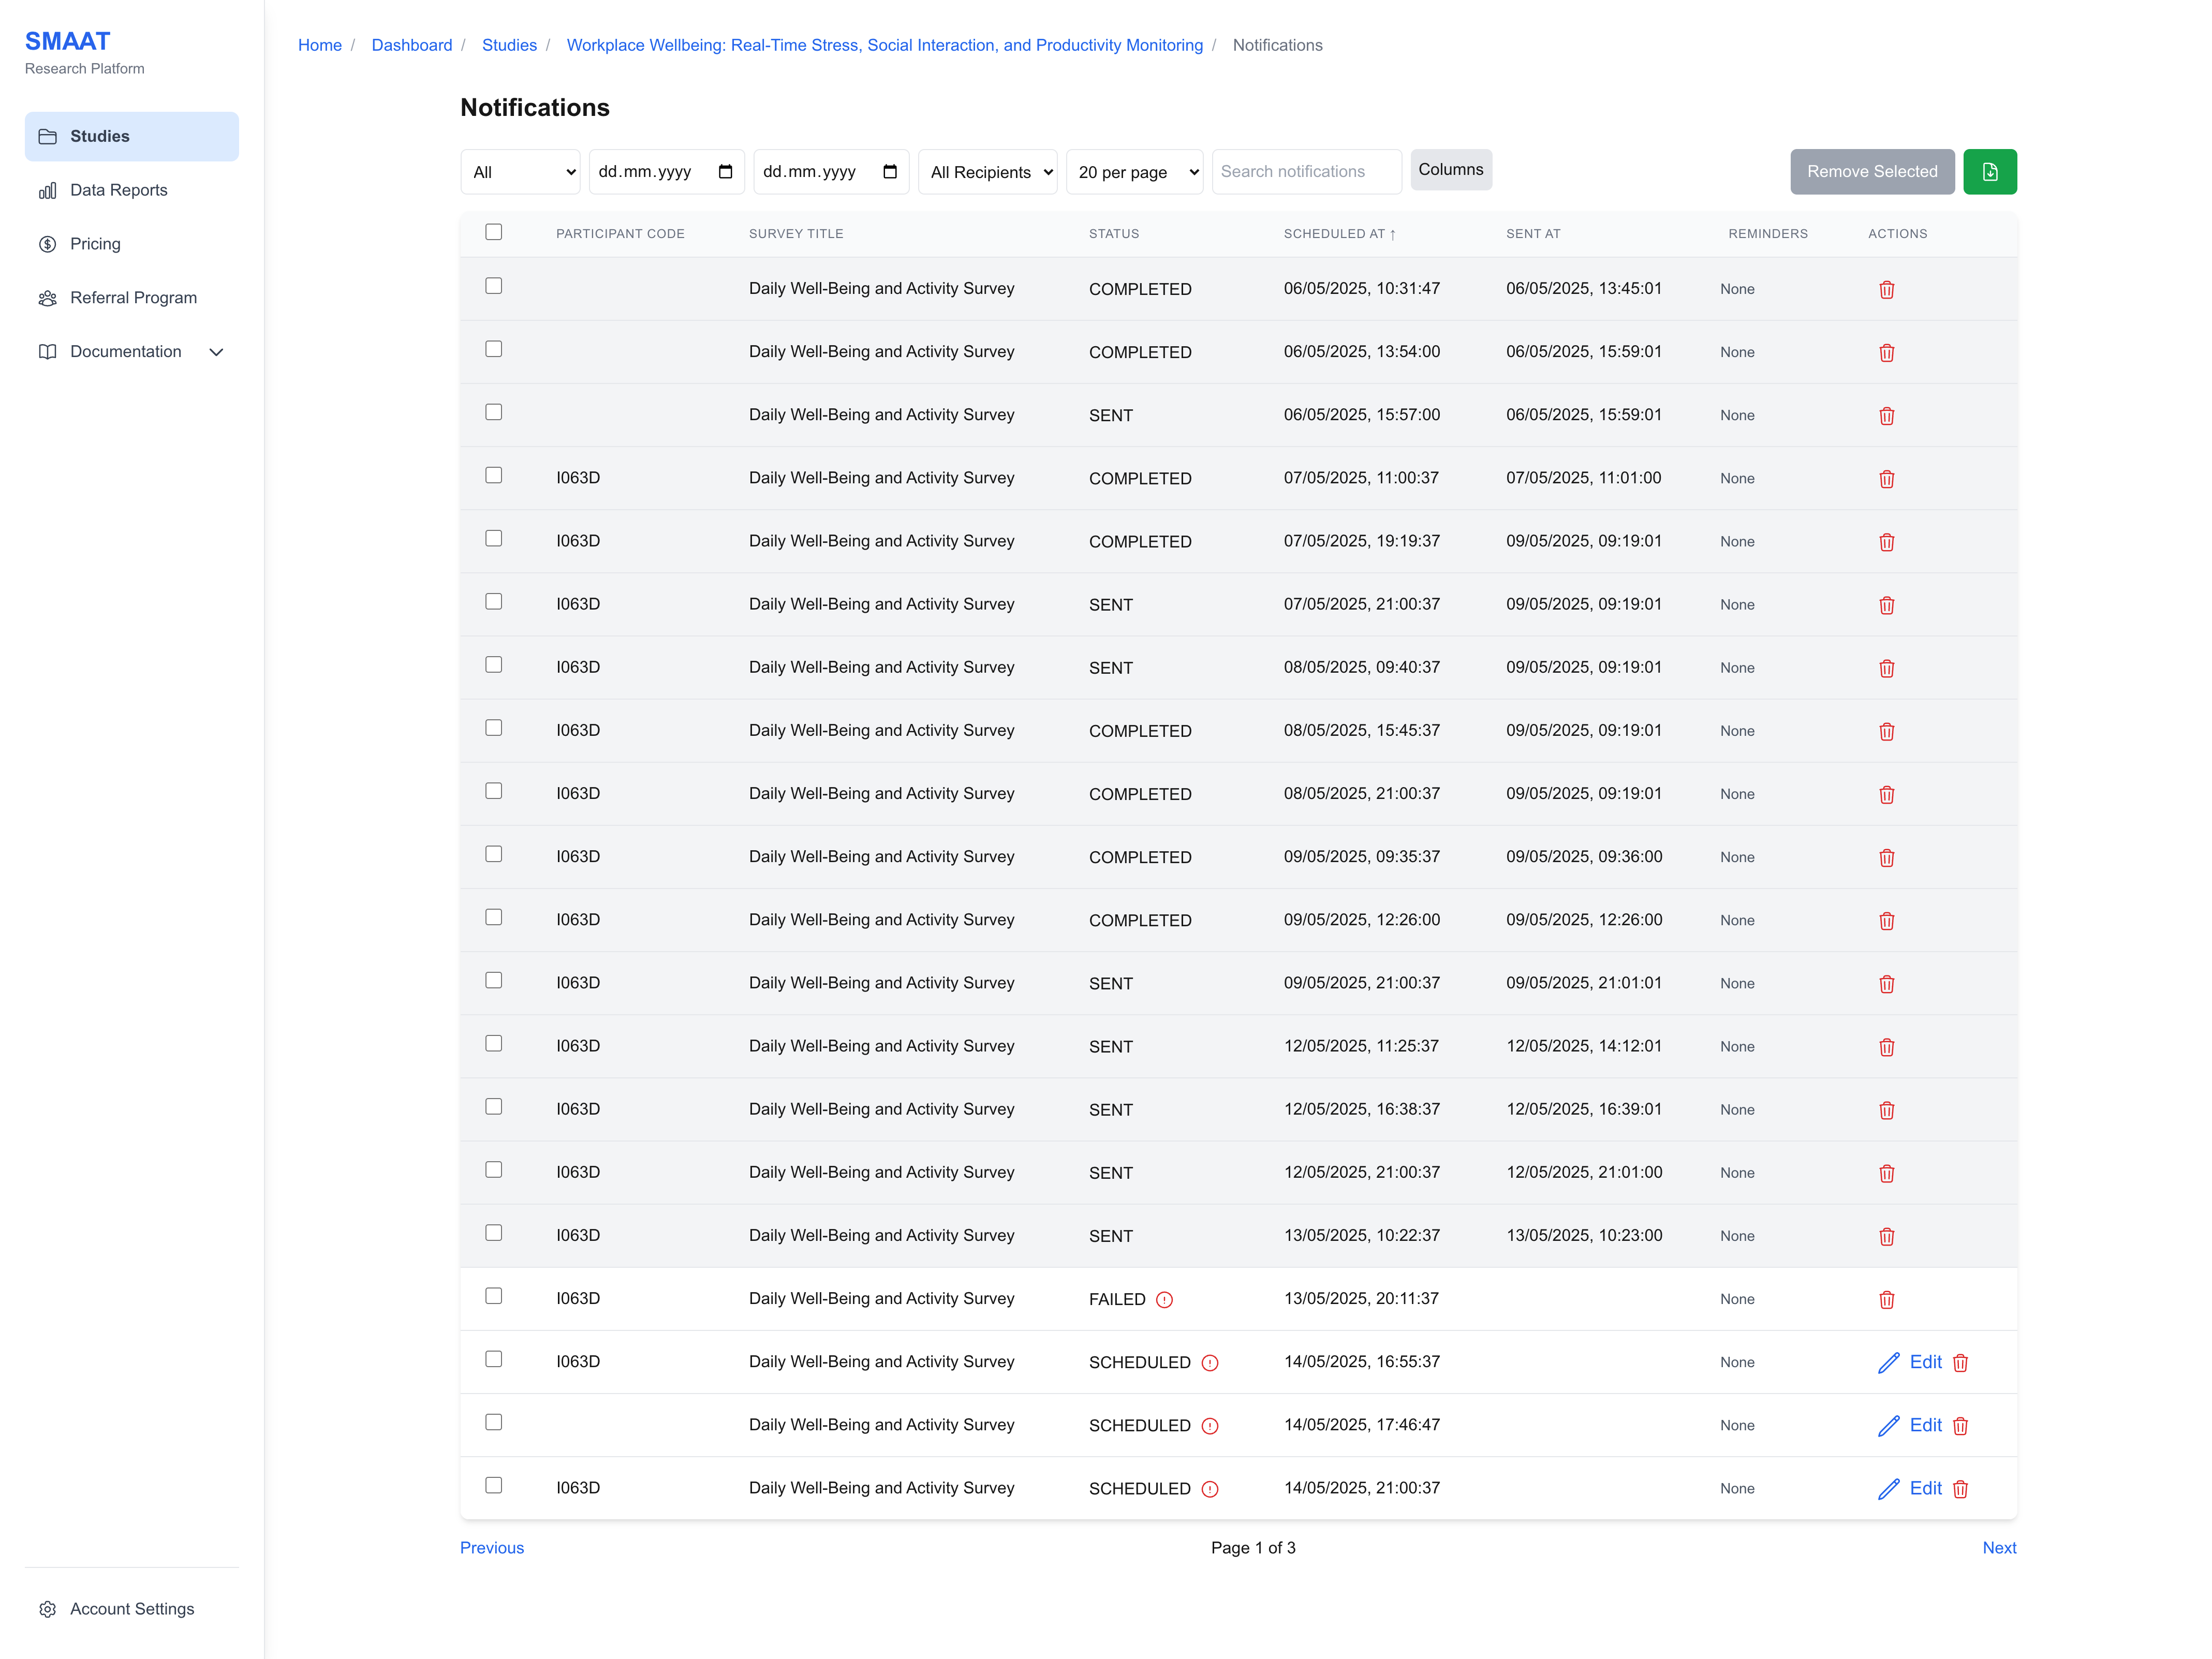Delete the FAILED notification via its trash icon
Image resolution: width=2212 pixels, height=1659 pixels.
pyautogui.click(x=1887, y=1299)
